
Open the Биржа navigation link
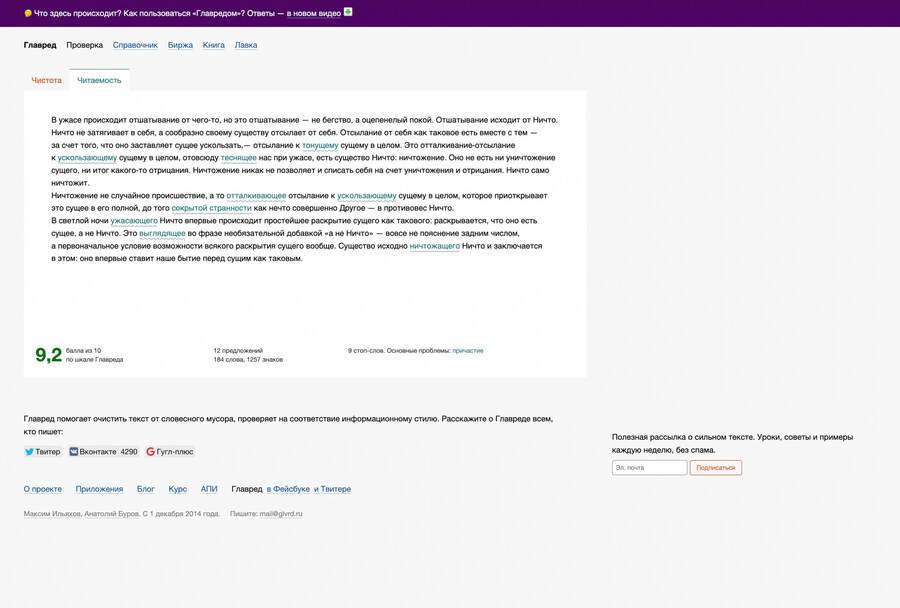(180, 45)
